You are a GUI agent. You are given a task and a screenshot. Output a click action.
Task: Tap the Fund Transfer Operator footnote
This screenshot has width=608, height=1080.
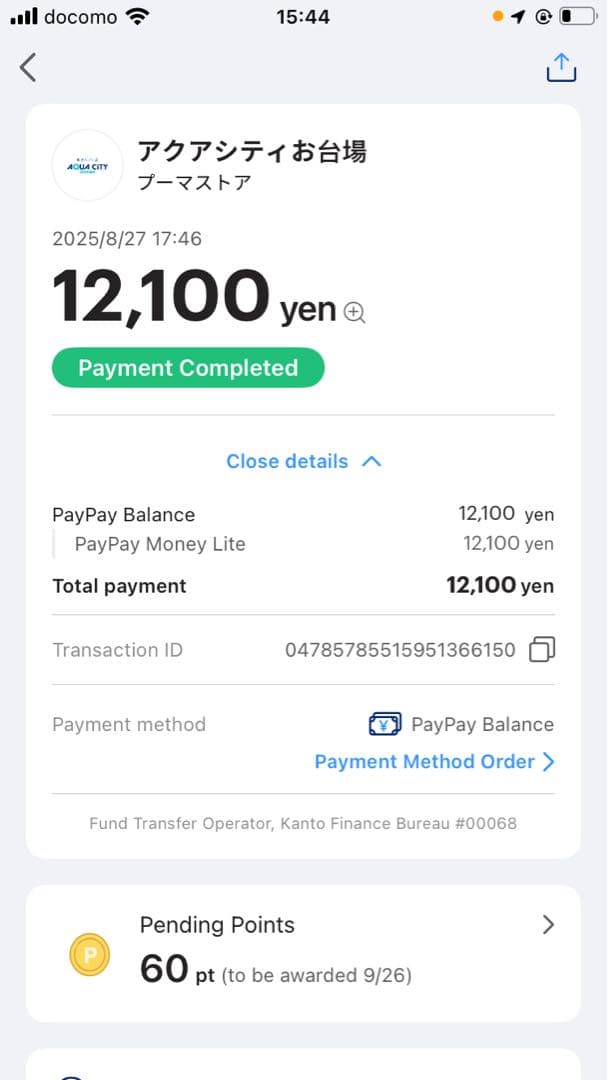(303, 824)
